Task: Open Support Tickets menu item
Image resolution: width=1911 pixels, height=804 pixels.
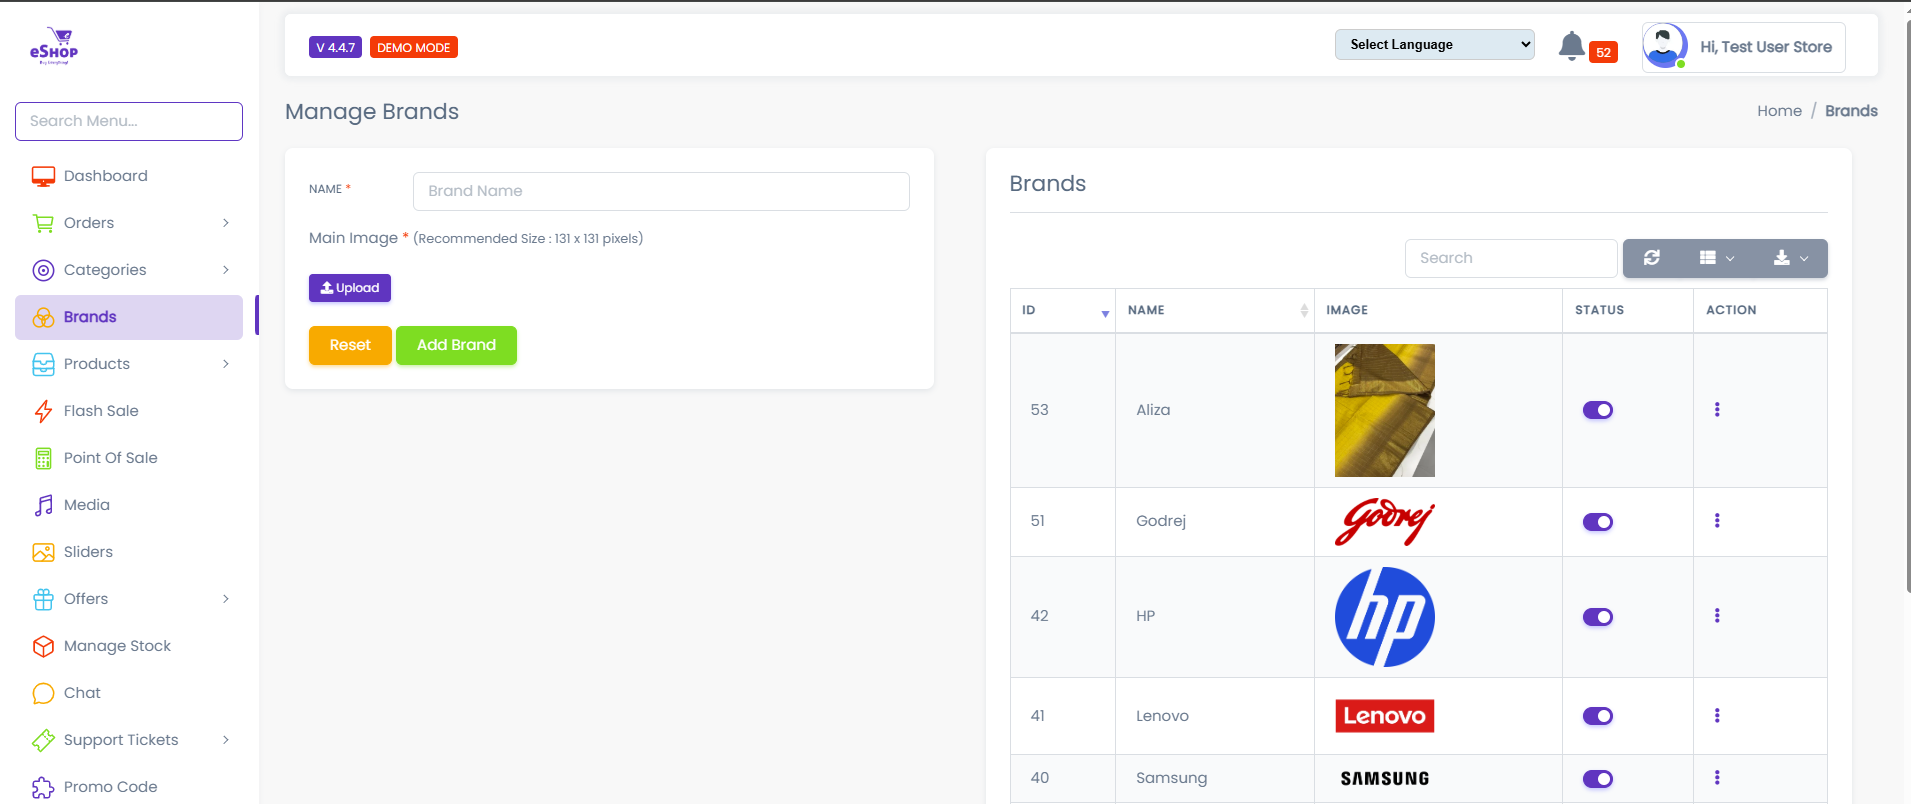Action: pos(129,740)
